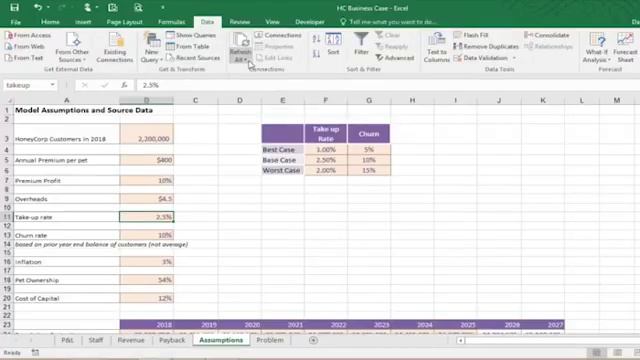Click Forecast Sheet
Image resolution: width=640 pixels, height=360 pixels.
tap(625, 47)
